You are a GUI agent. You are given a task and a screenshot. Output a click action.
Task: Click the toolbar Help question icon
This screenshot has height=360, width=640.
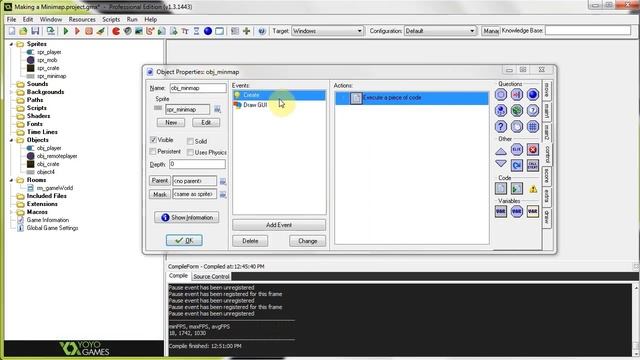coord(262,31)
